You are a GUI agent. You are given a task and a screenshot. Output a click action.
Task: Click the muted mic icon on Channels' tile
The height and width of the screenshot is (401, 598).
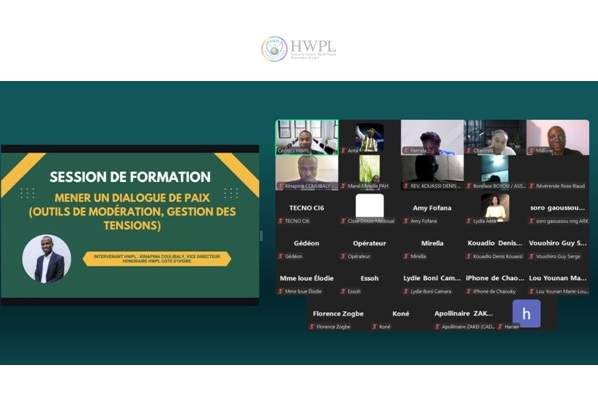pos(469,151)
